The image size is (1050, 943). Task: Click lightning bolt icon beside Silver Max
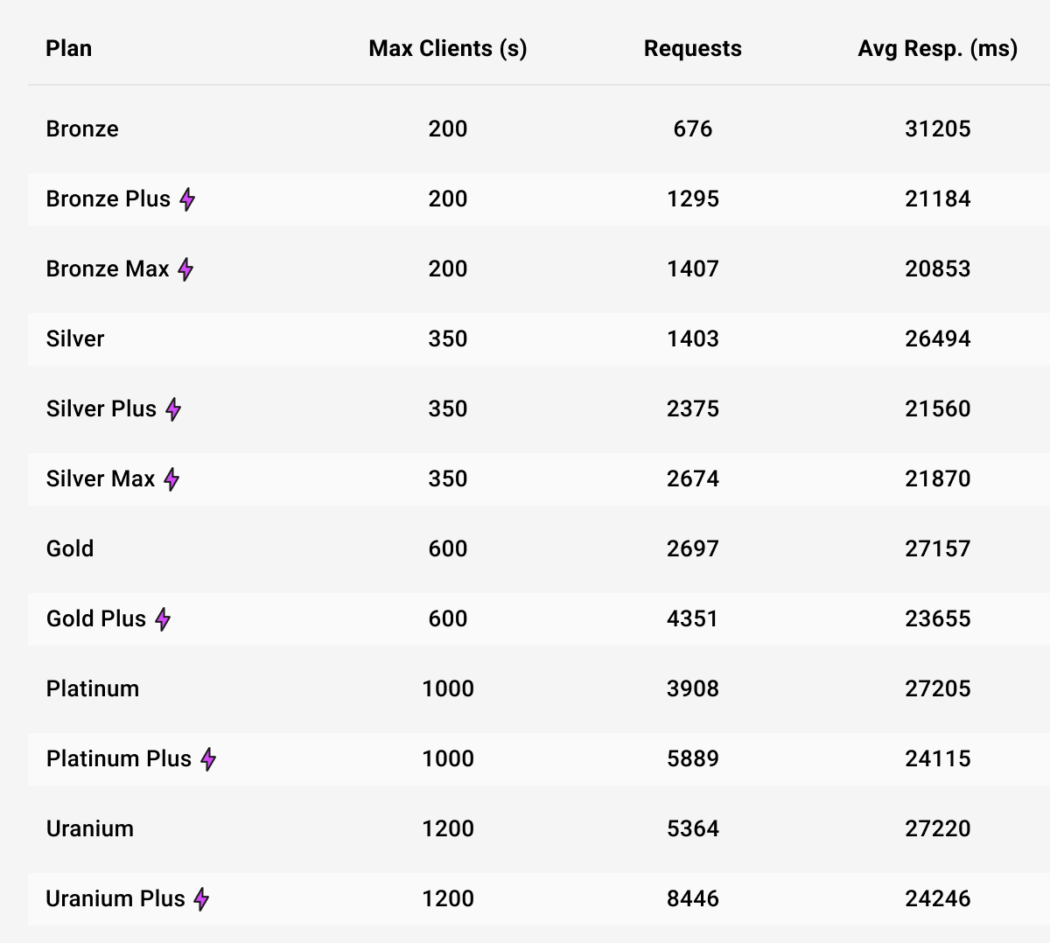click(x=172, y=479)
